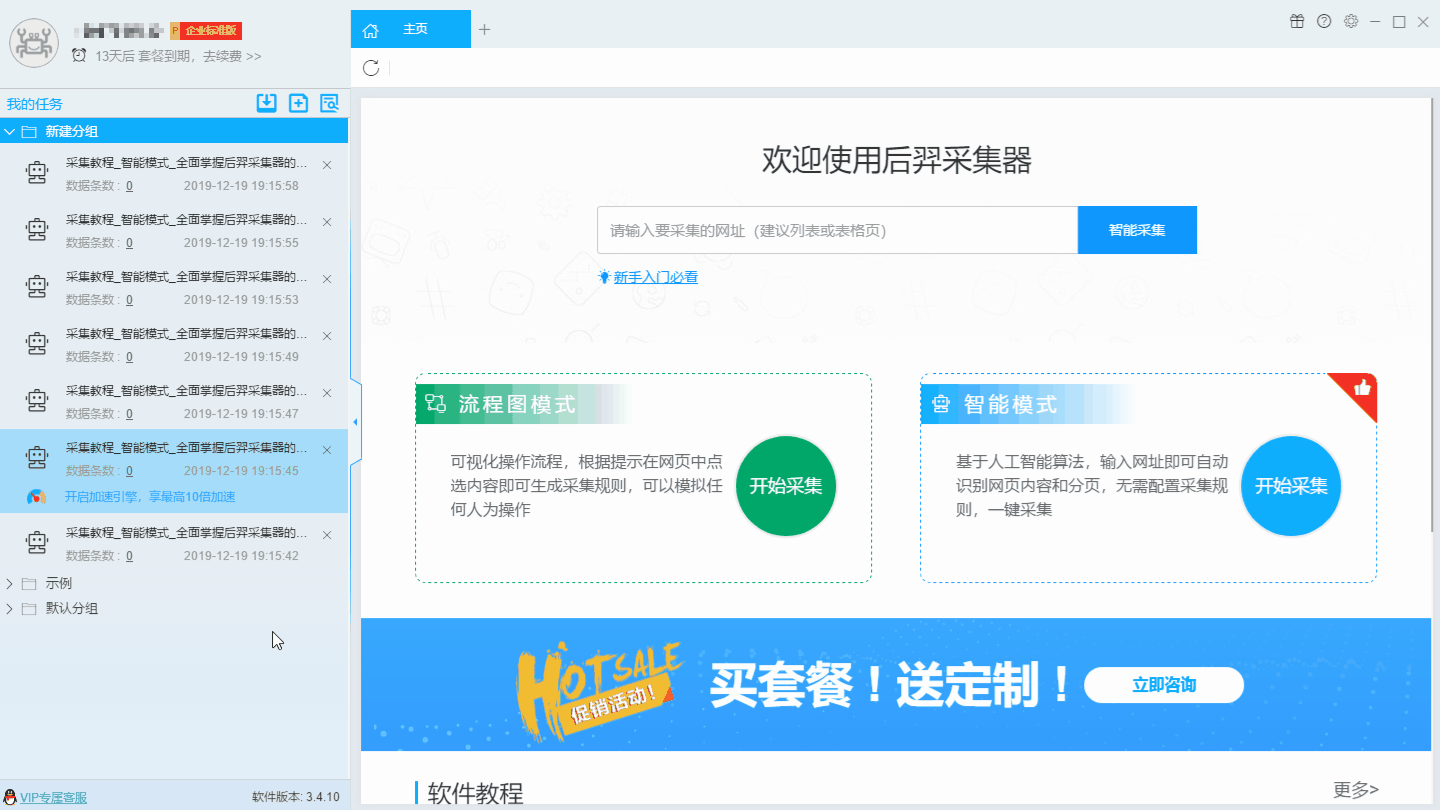
Task: Delete task dated 2019-12-19 19:15:58
Action: 327,165
